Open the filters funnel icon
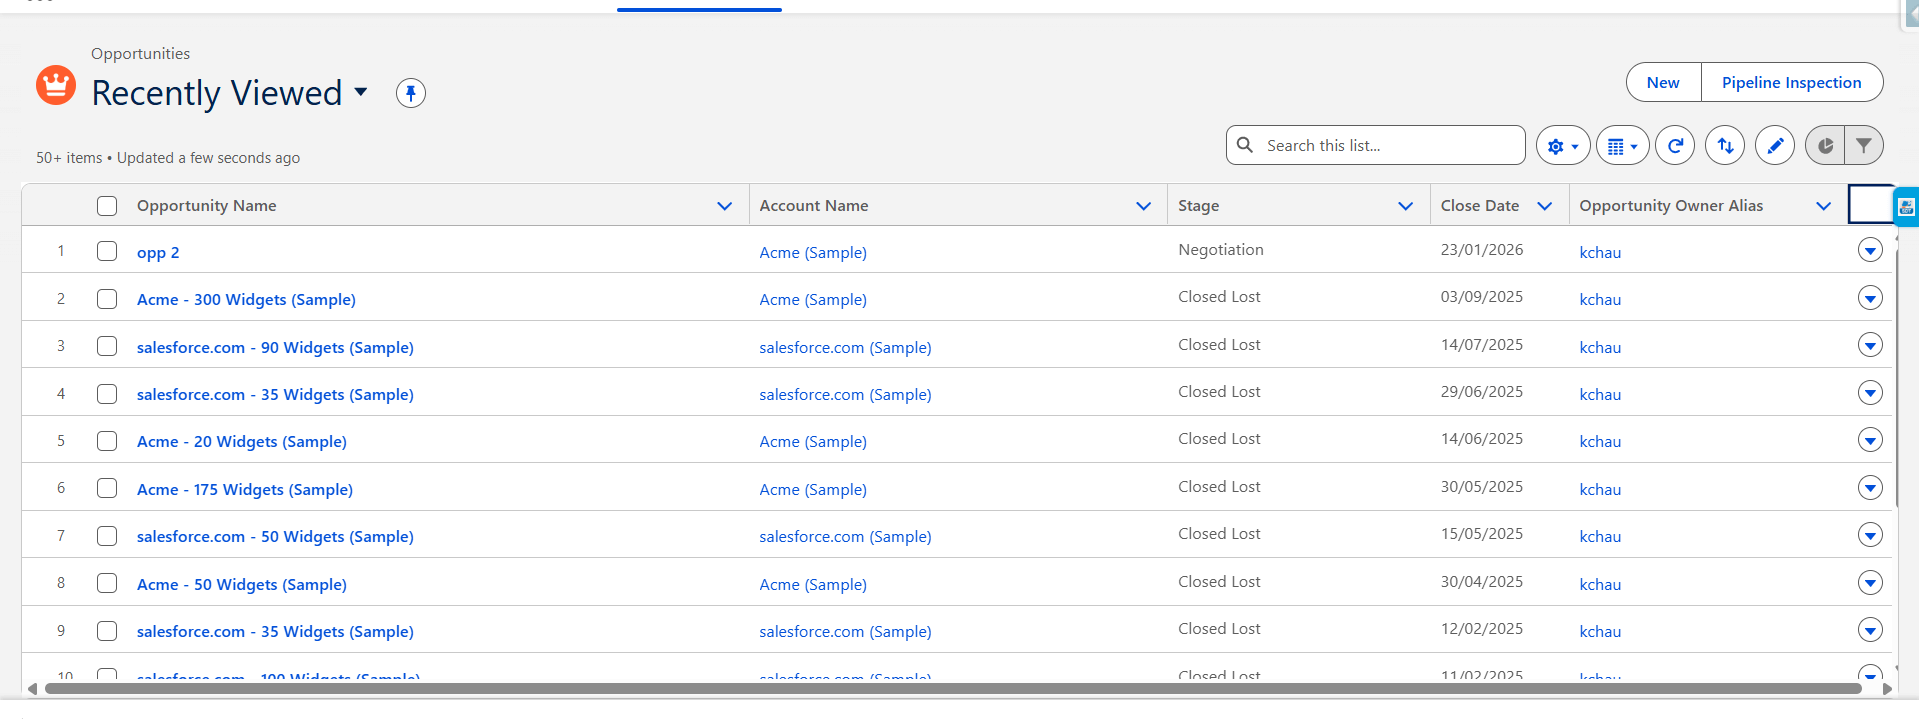 1864,146
